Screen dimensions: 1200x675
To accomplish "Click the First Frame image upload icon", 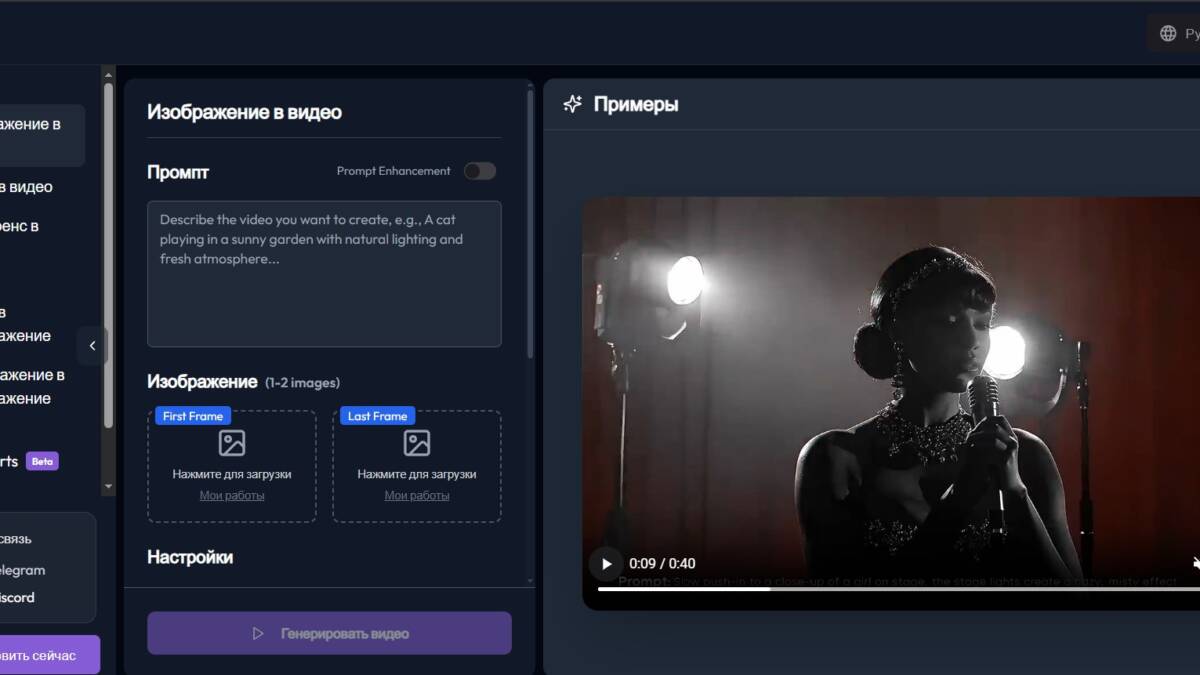I will coord(232,443).
